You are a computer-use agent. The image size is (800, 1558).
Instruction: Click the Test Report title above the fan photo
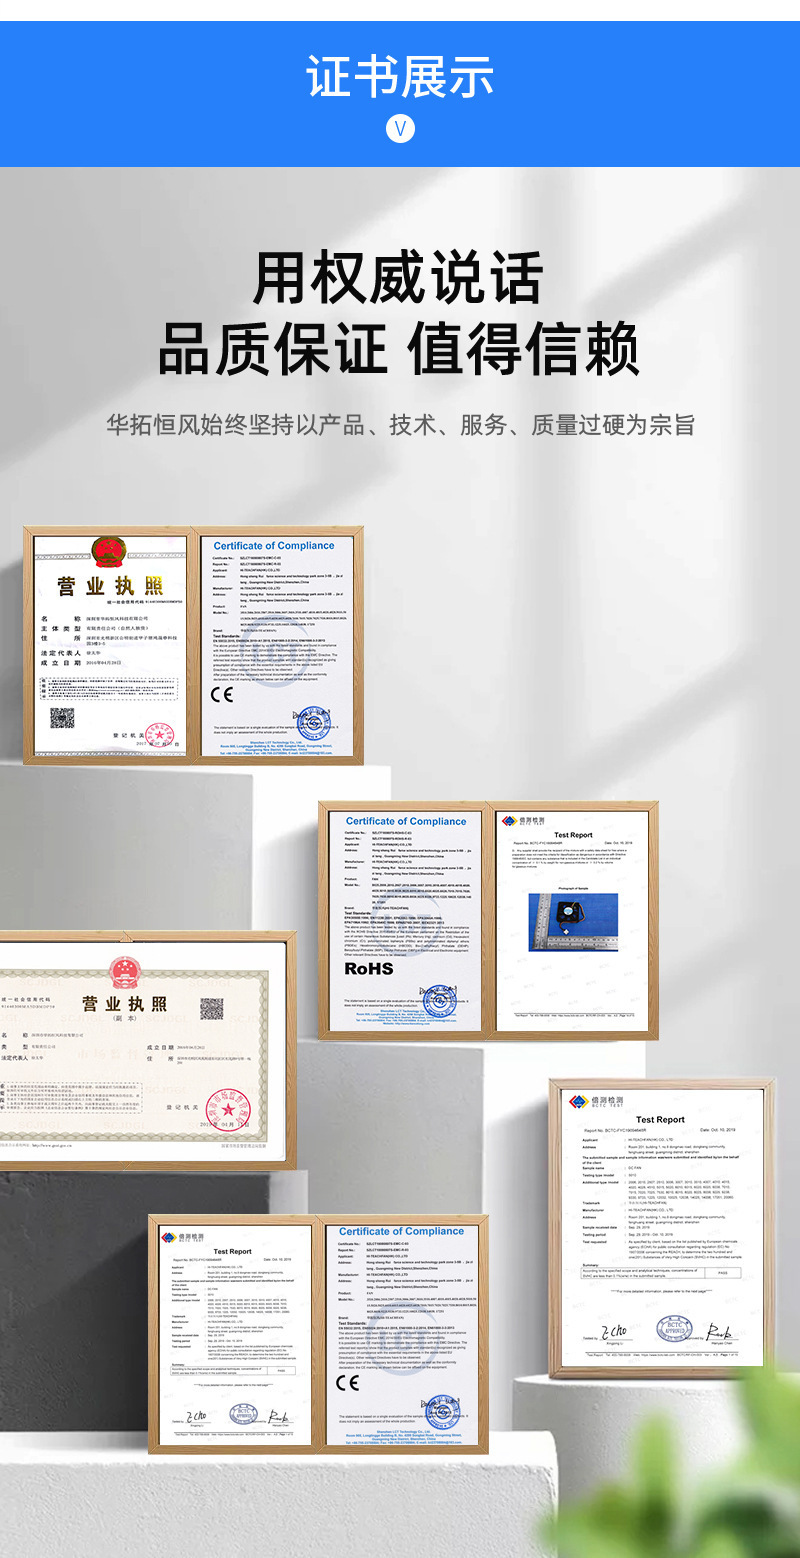point(573,835)
